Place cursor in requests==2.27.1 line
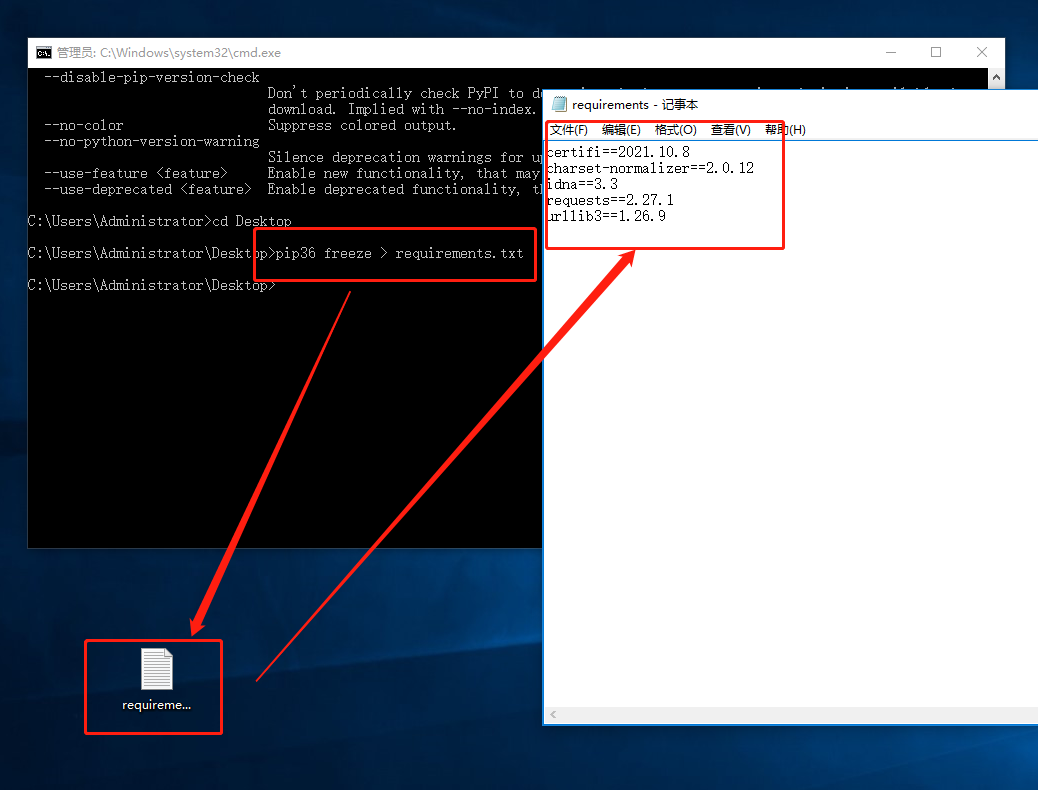The image size is (1038, 790). pos(610,200)
